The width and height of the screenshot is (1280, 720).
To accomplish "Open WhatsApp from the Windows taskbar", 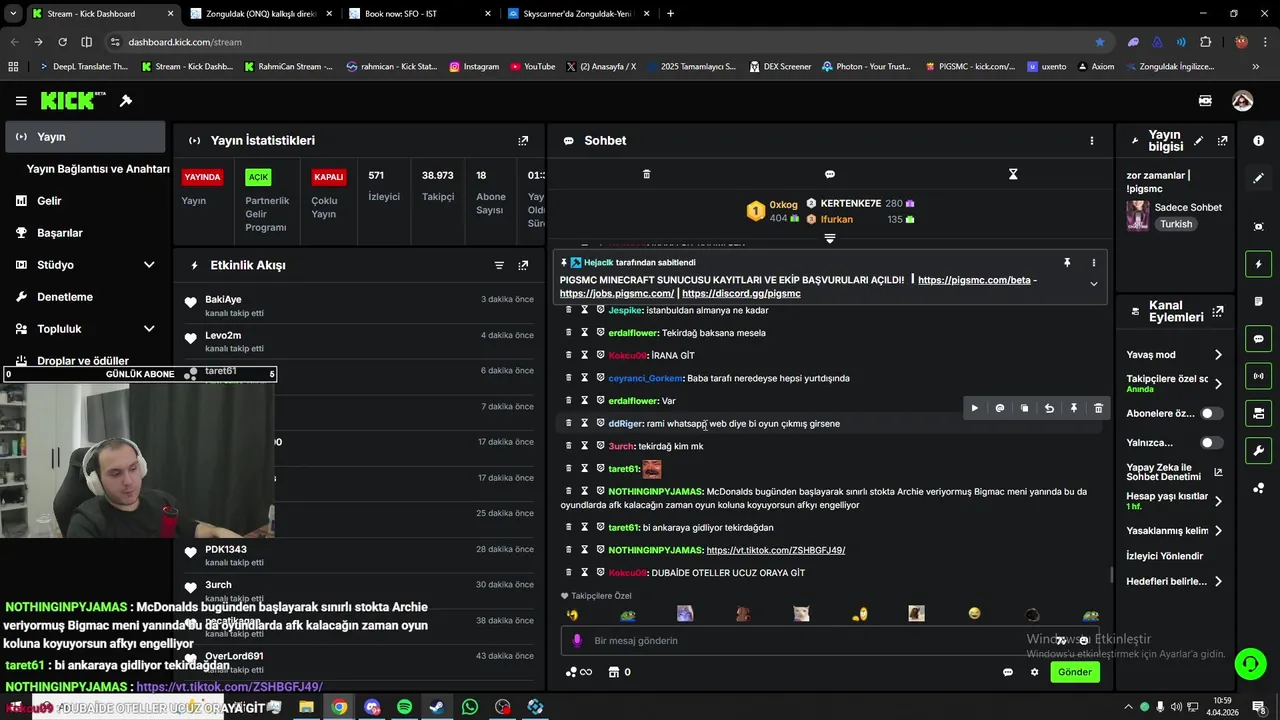I will (470, 707).
